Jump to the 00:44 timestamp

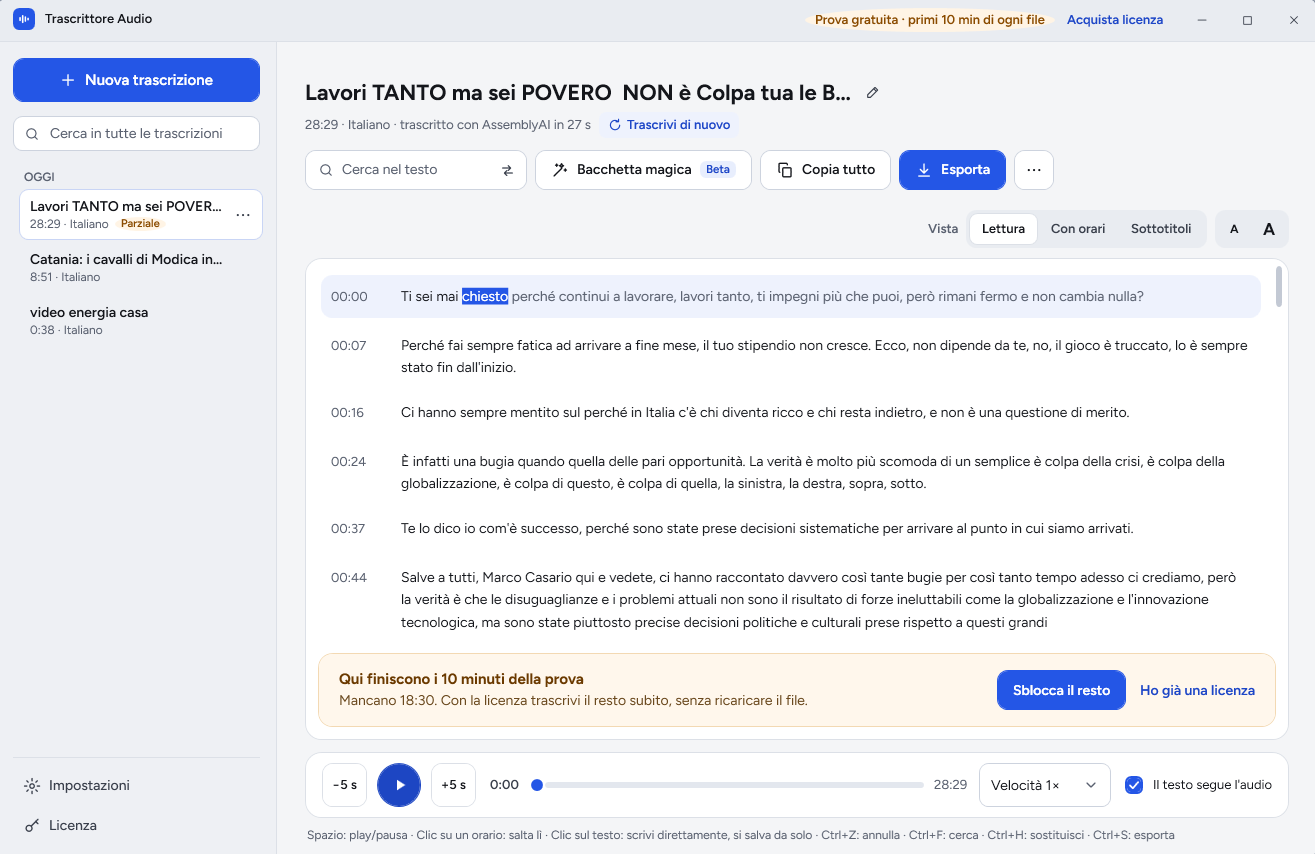(349, 578)
